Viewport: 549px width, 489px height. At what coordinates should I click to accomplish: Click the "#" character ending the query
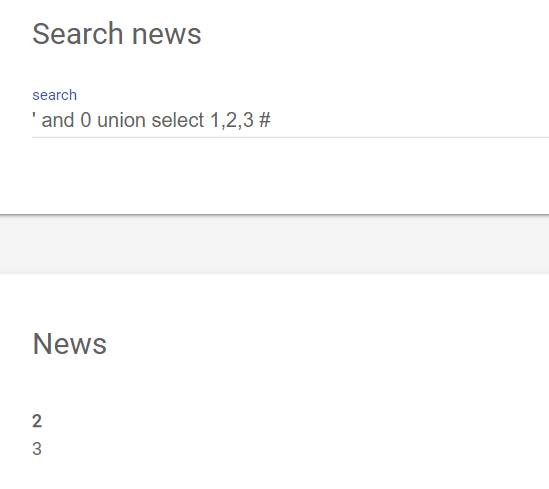tap(265, 120)
